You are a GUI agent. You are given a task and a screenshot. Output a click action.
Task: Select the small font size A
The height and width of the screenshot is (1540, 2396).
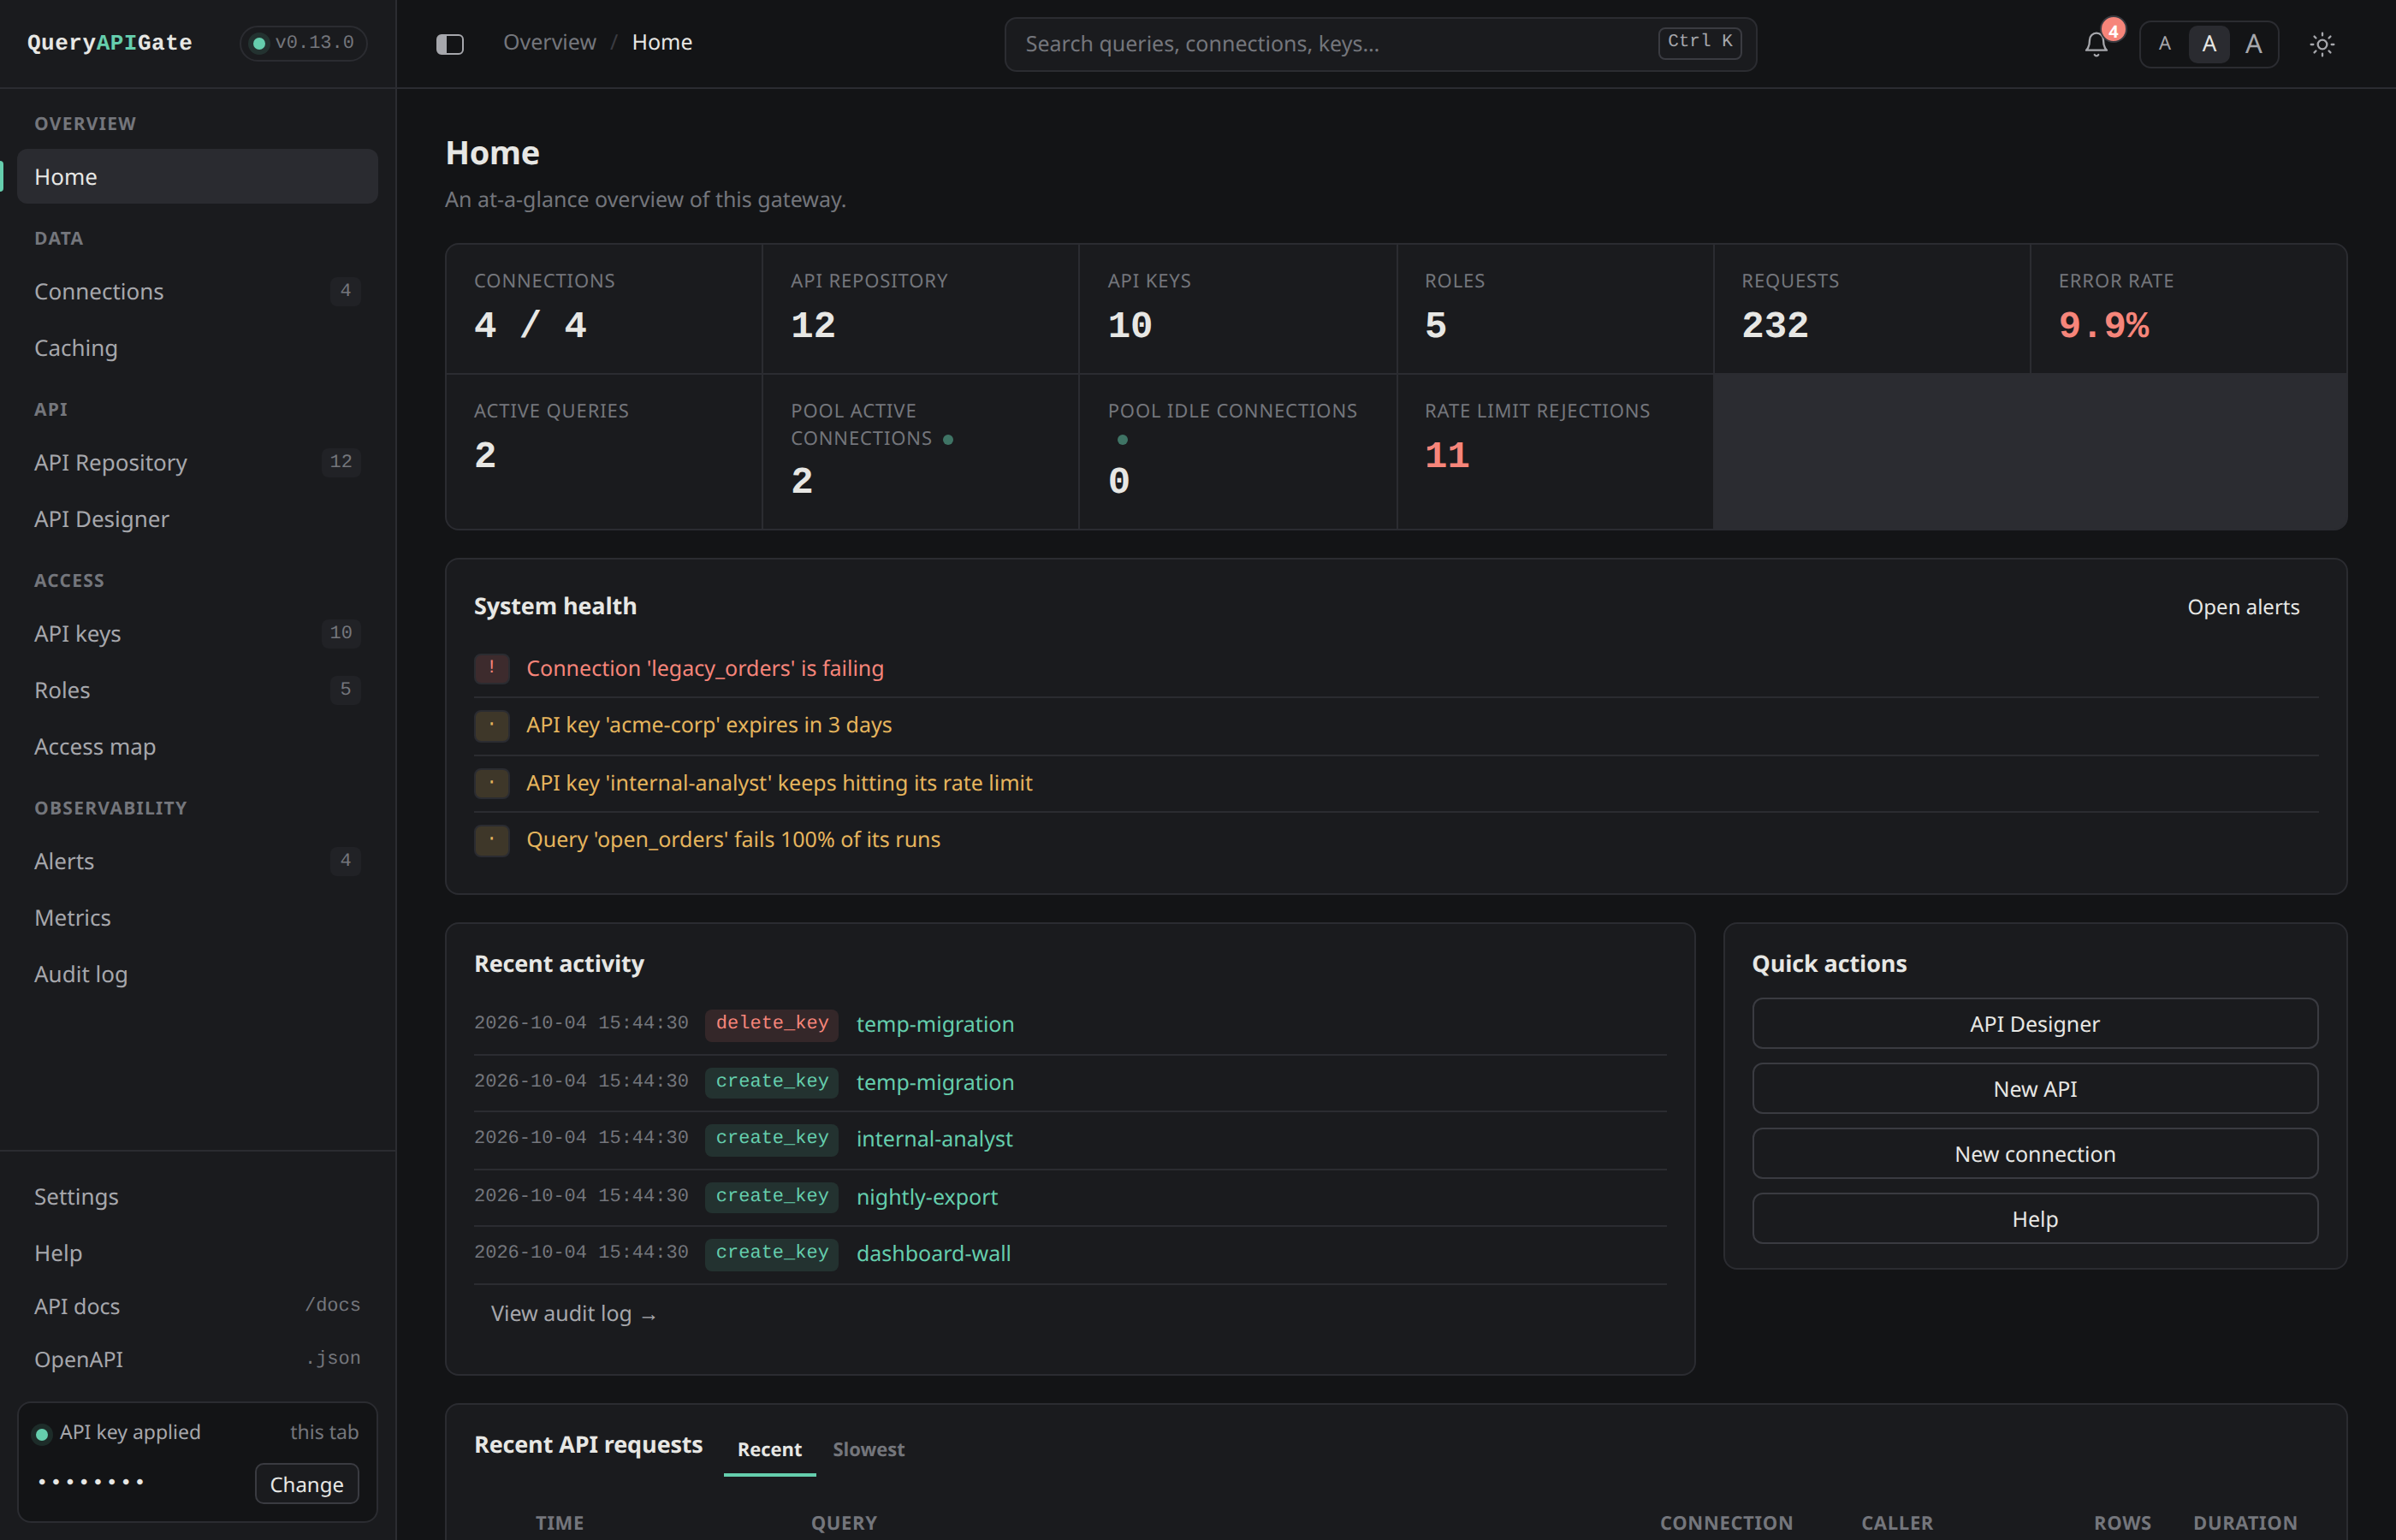(2165, 44)
